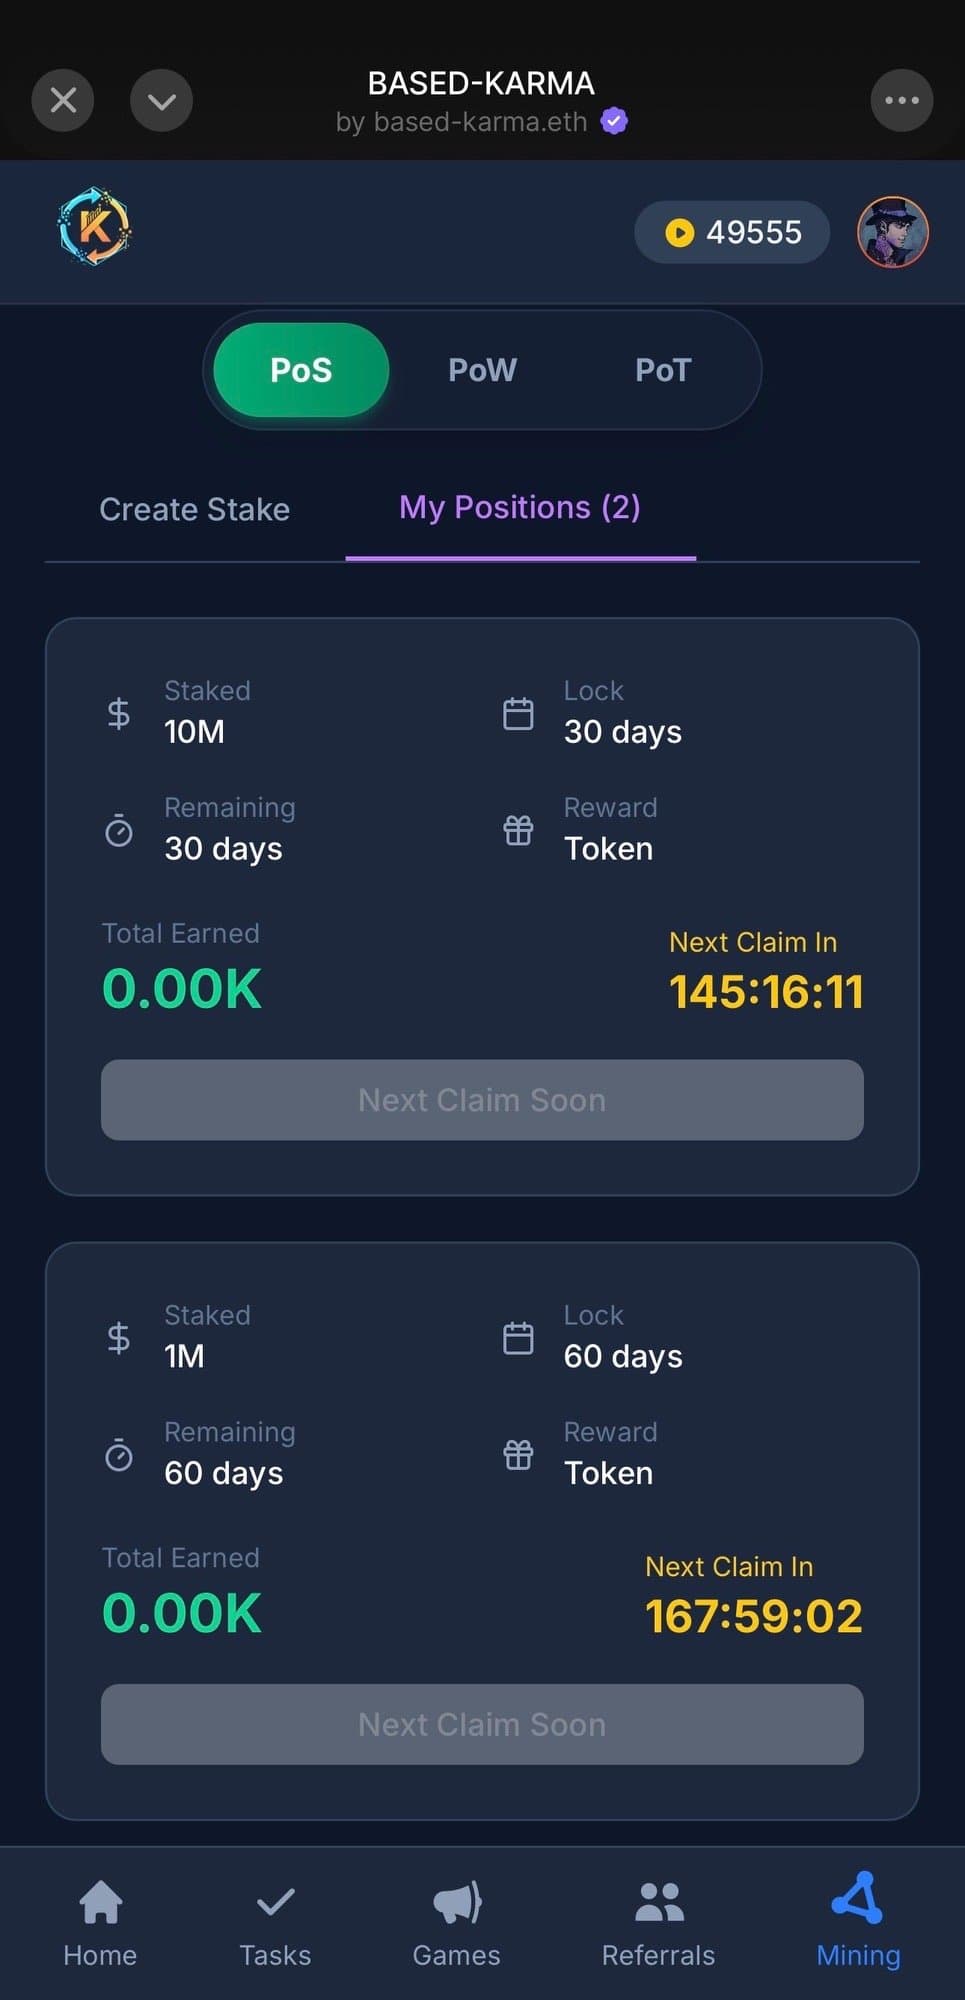Open the three-dot more options menu
This screenshot has width=965, height=2000.
pyautogui.click(x=901, y=100)
